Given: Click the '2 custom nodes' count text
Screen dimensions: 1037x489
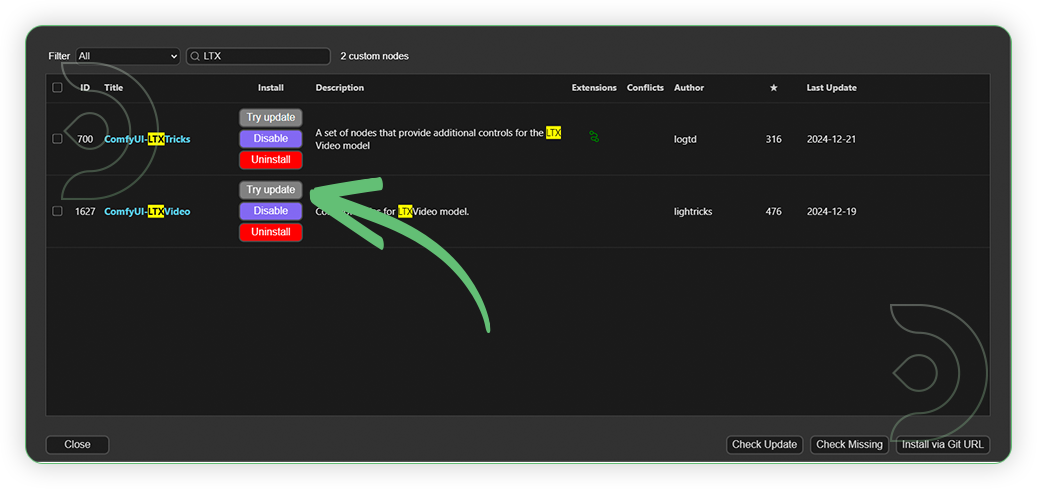Looking at the screenshot, I should point(374,56).
